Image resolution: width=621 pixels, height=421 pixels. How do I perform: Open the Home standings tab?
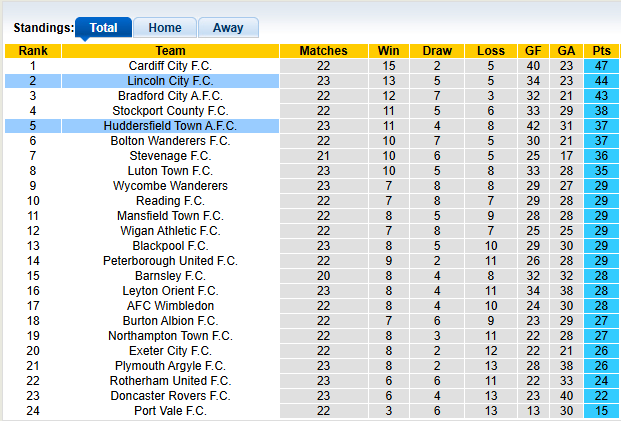(x=165, y=28)
